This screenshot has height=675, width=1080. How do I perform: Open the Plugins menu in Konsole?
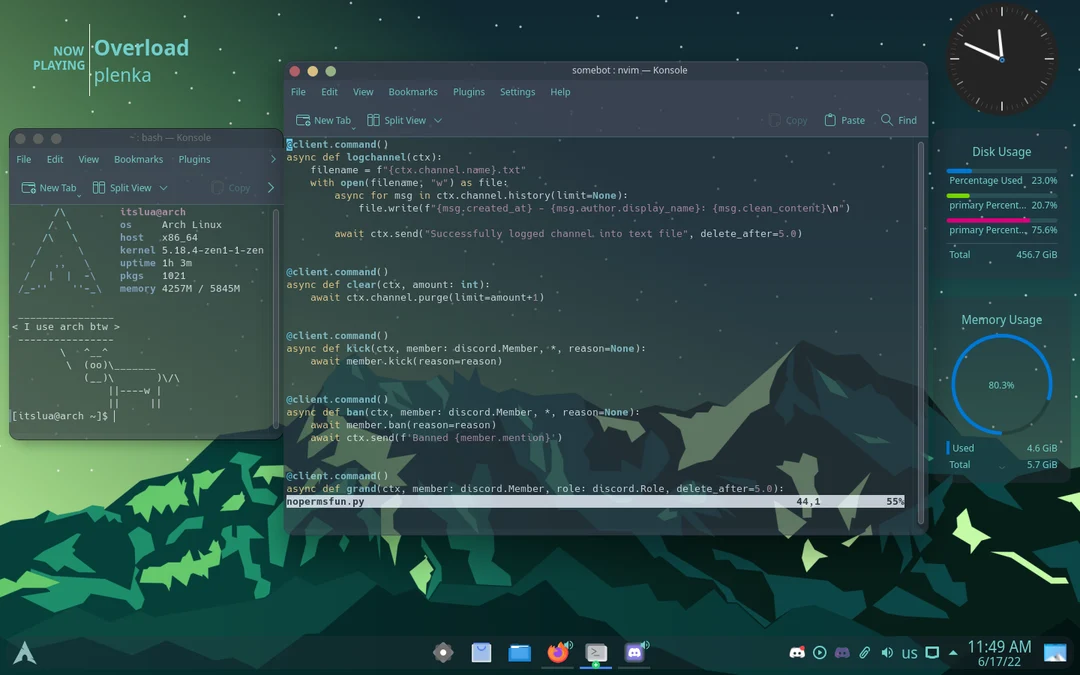point(468,91)
